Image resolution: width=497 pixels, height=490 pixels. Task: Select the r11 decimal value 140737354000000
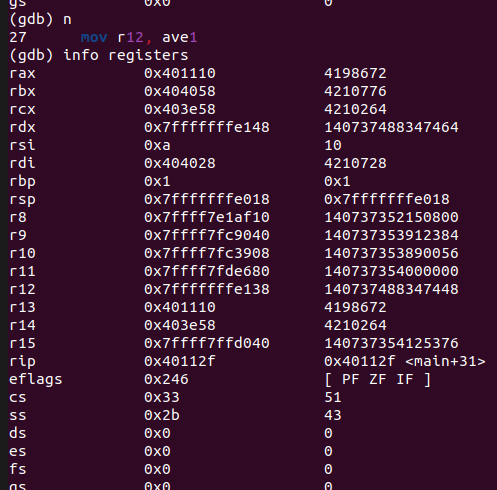[x=391, y=271]
